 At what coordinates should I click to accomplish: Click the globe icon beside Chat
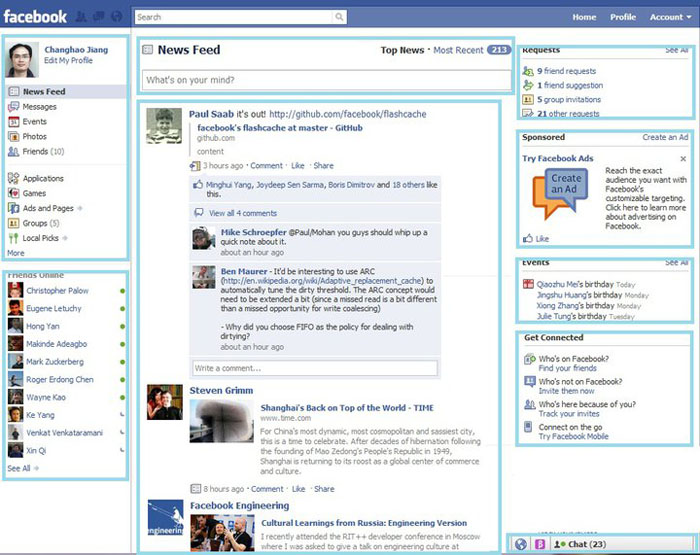[521, 544]
